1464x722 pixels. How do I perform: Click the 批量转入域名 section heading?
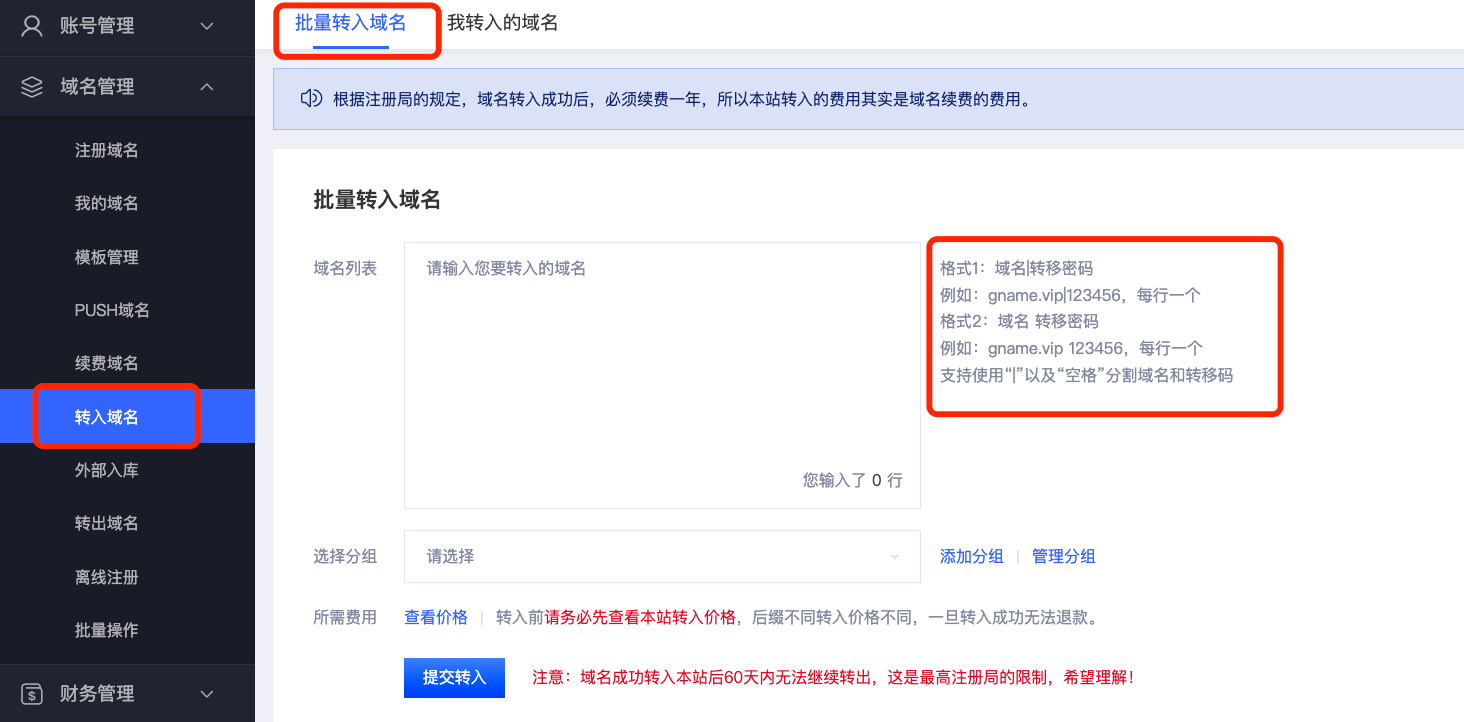click(377, 200)
